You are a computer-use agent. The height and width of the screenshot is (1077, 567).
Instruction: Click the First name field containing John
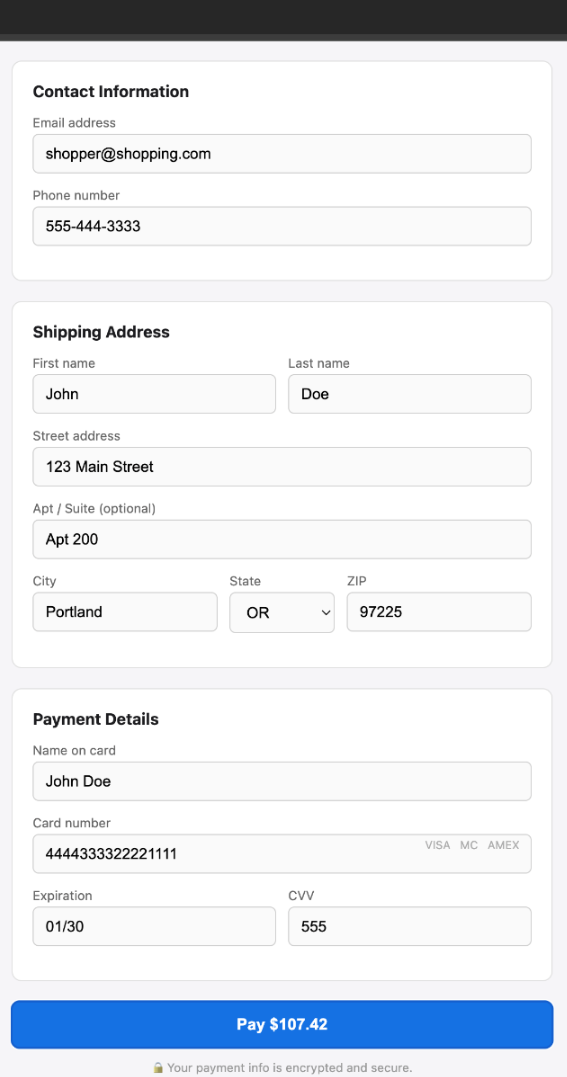154,394
